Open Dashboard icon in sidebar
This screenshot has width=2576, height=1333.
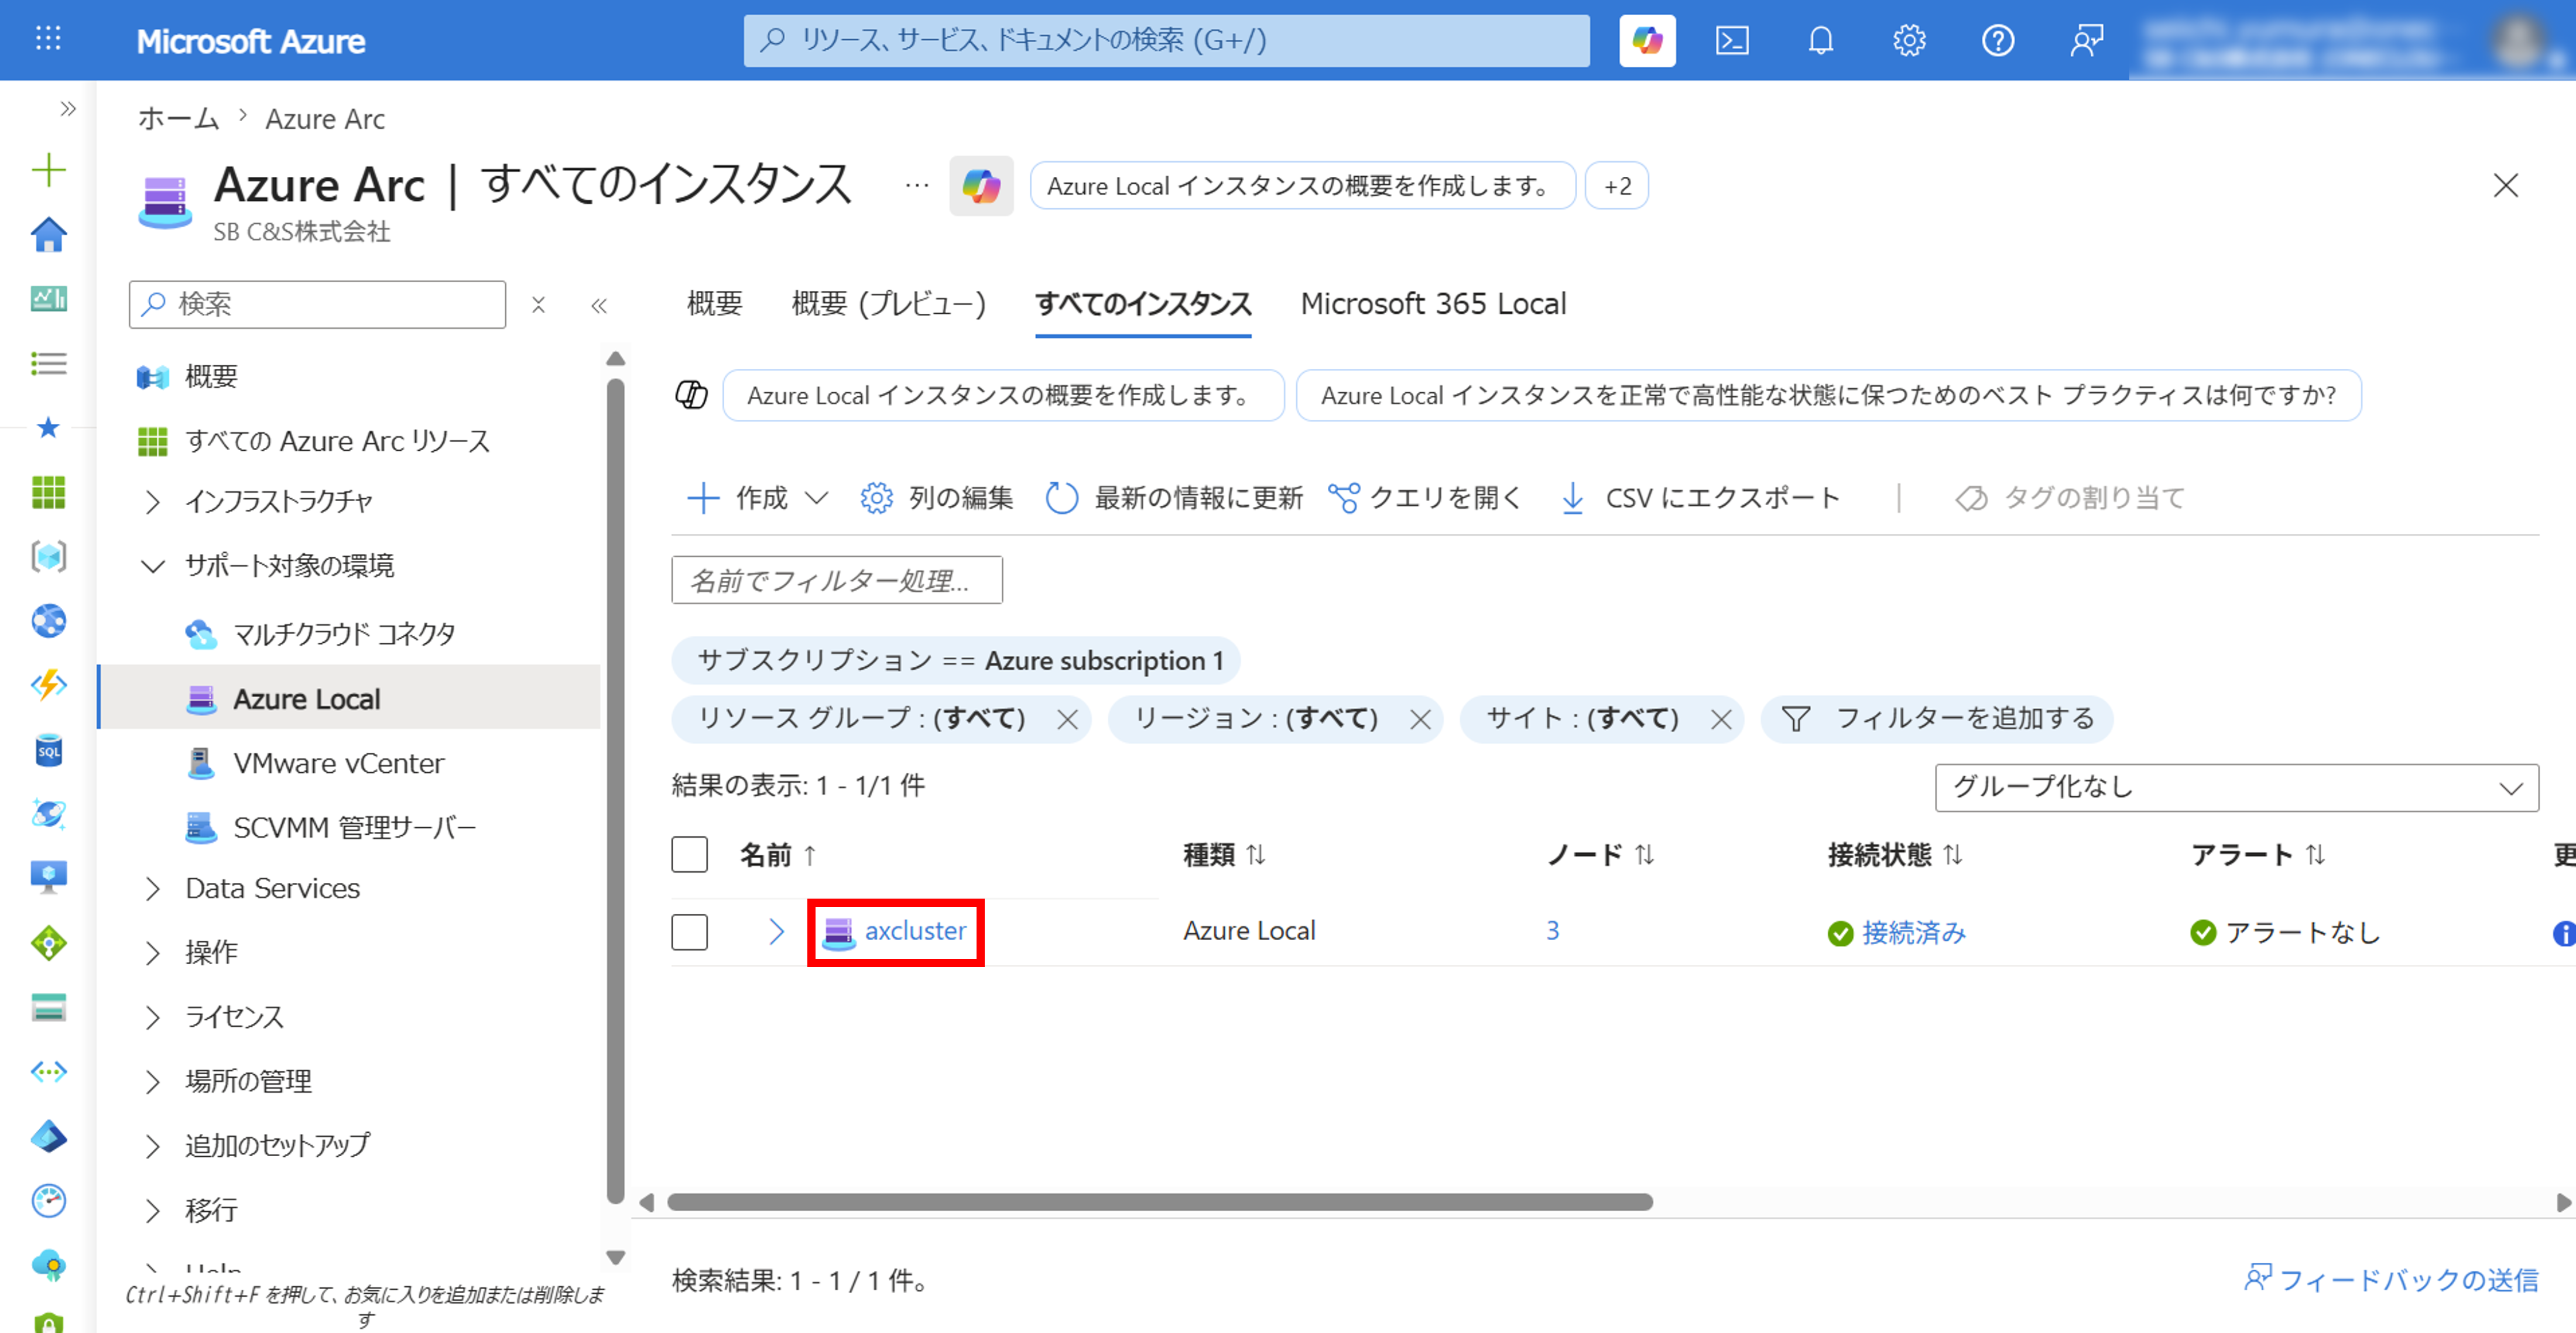[x=48, y=298]
